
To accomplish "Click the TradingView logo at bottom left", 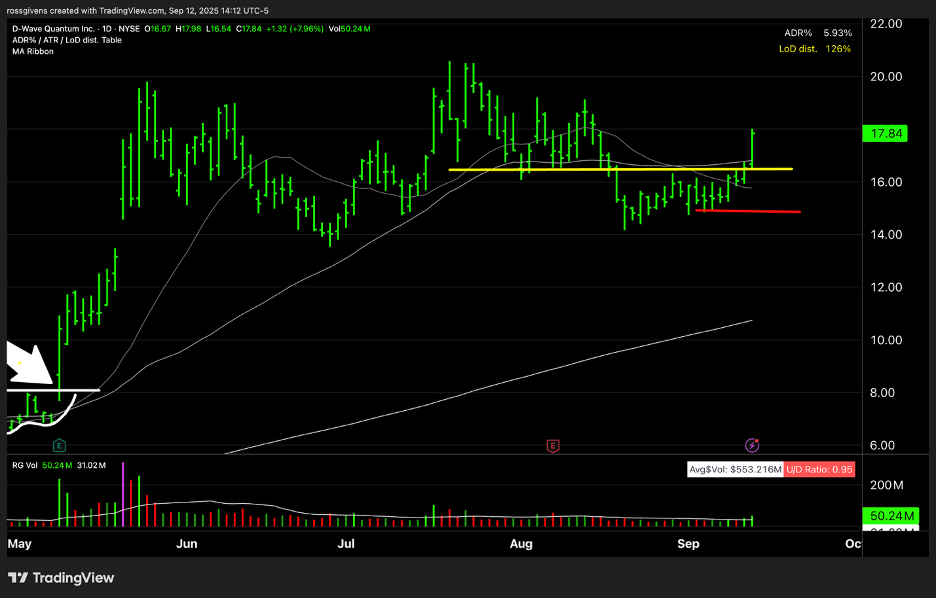I will [x=61, y=578].
